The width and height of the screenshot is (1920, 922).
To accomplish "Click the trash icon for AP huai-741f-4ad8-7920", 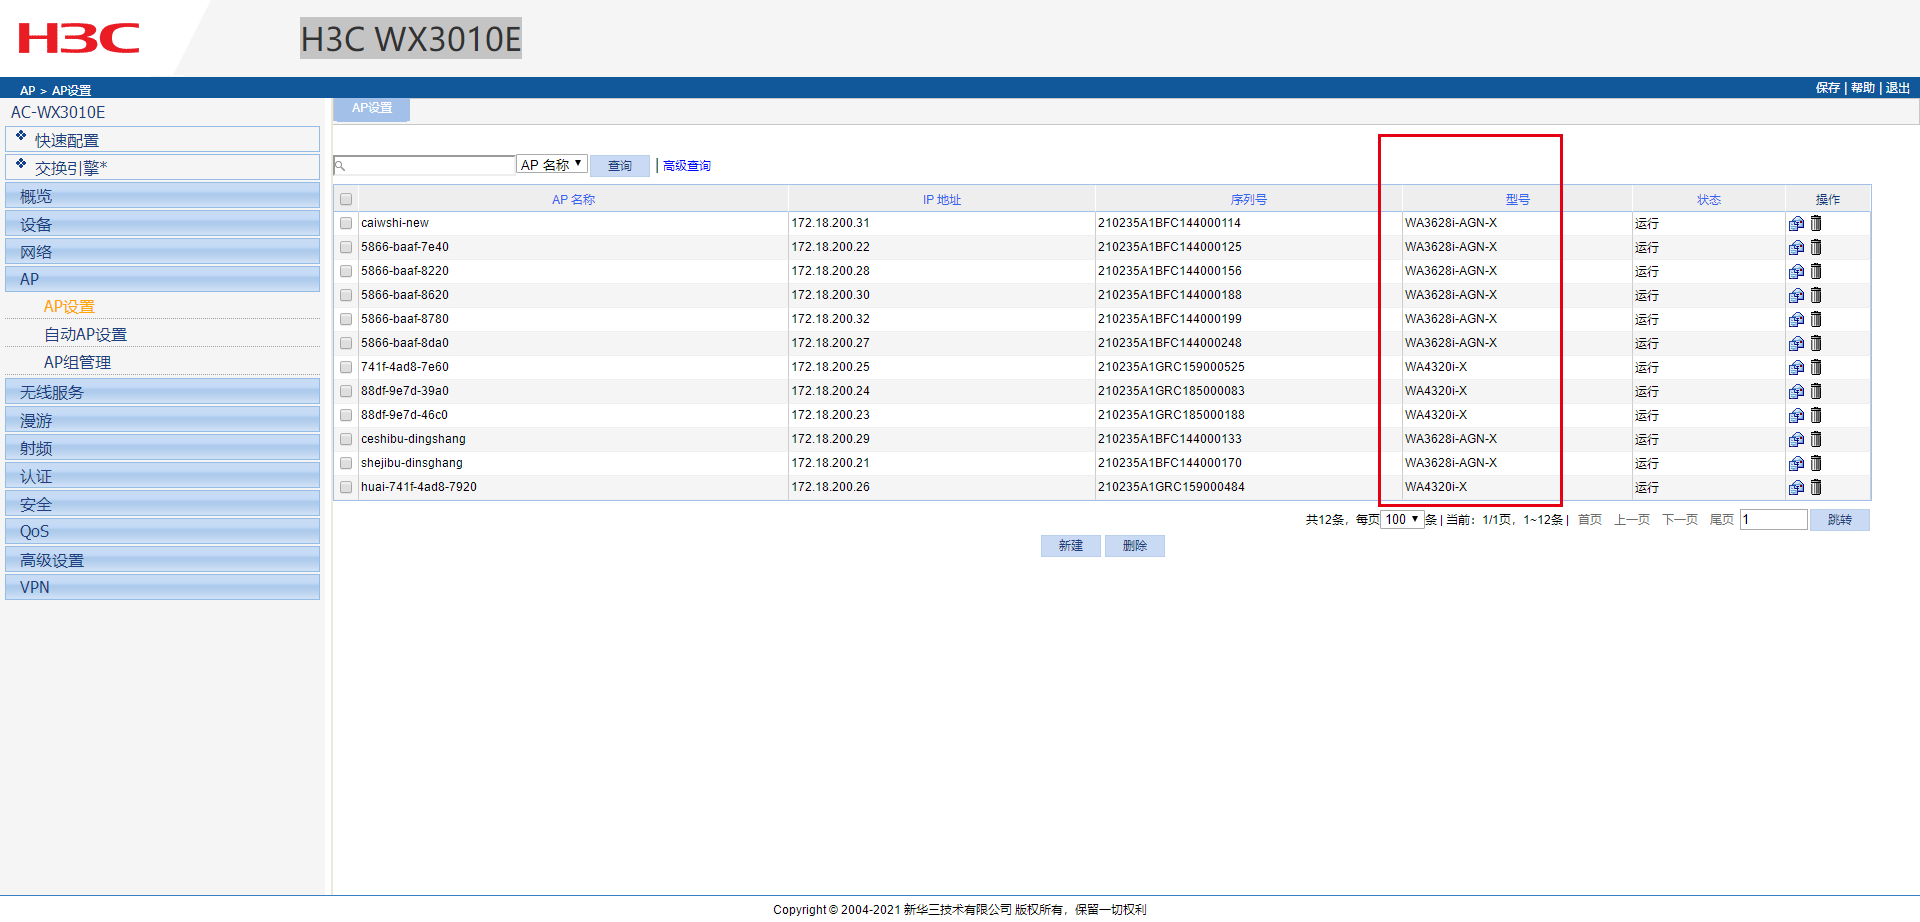I will (x=1816, y=487).
